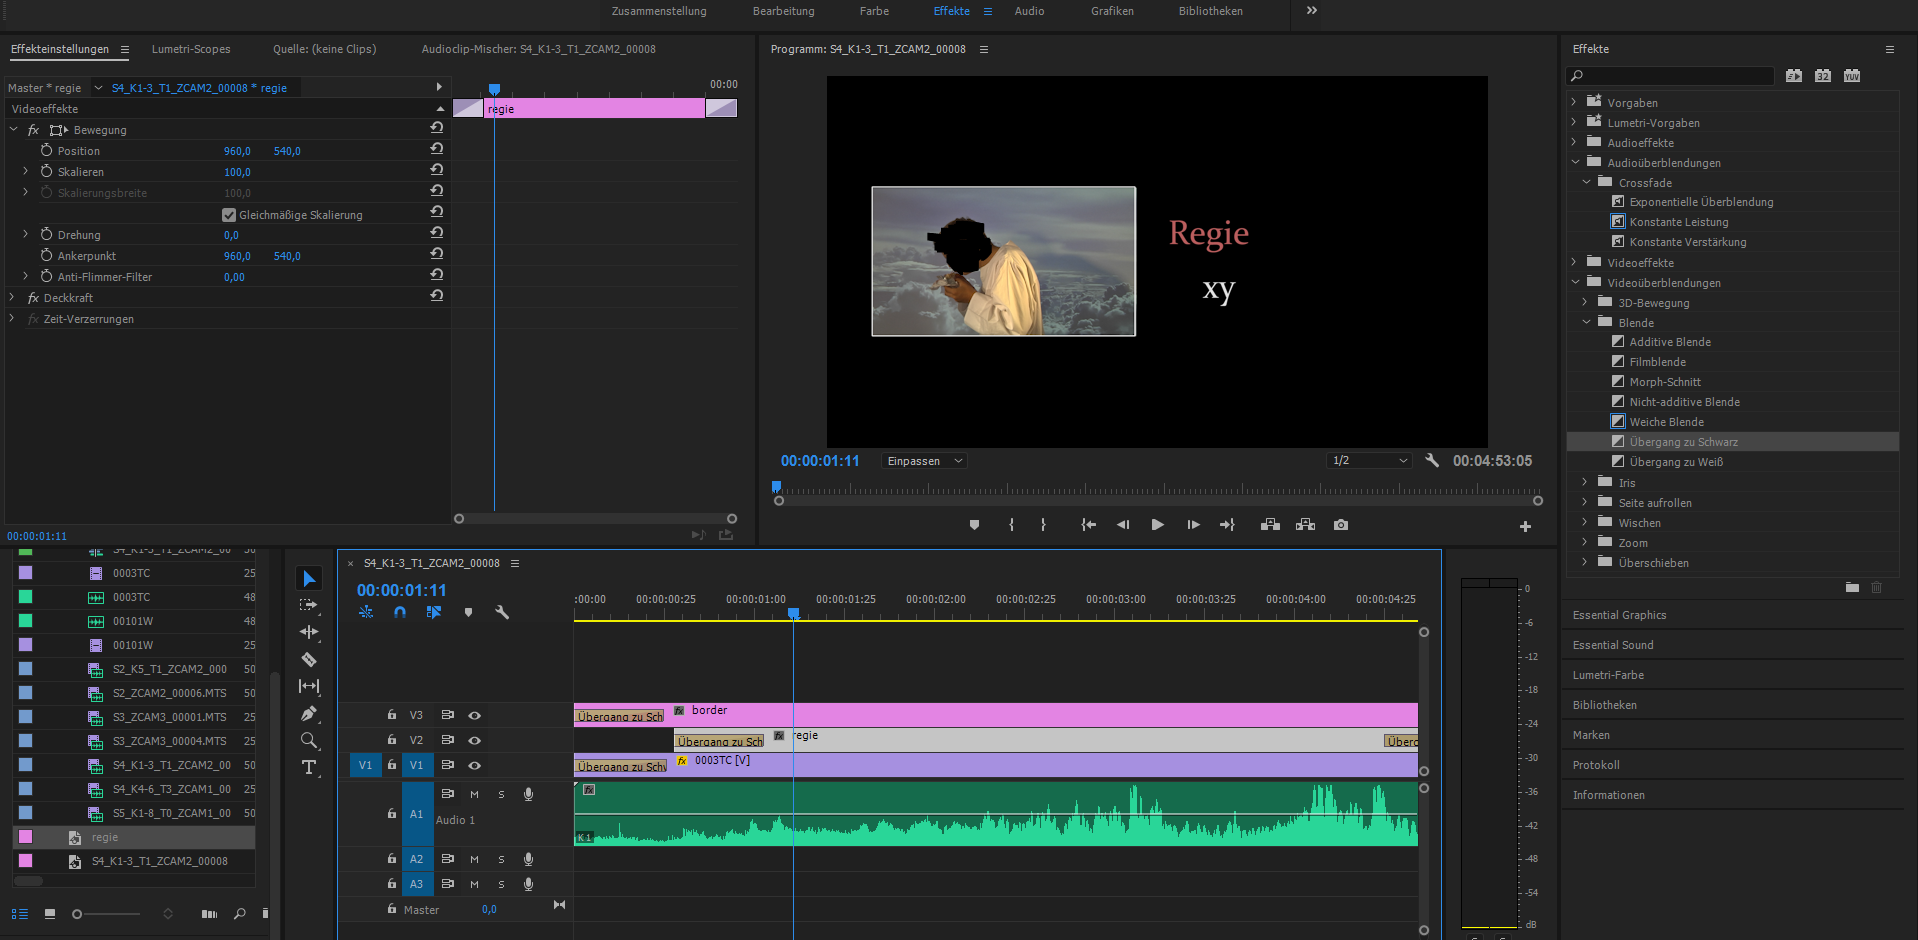Mute audio track A1
1918x940 pixels.
[474, 794]
